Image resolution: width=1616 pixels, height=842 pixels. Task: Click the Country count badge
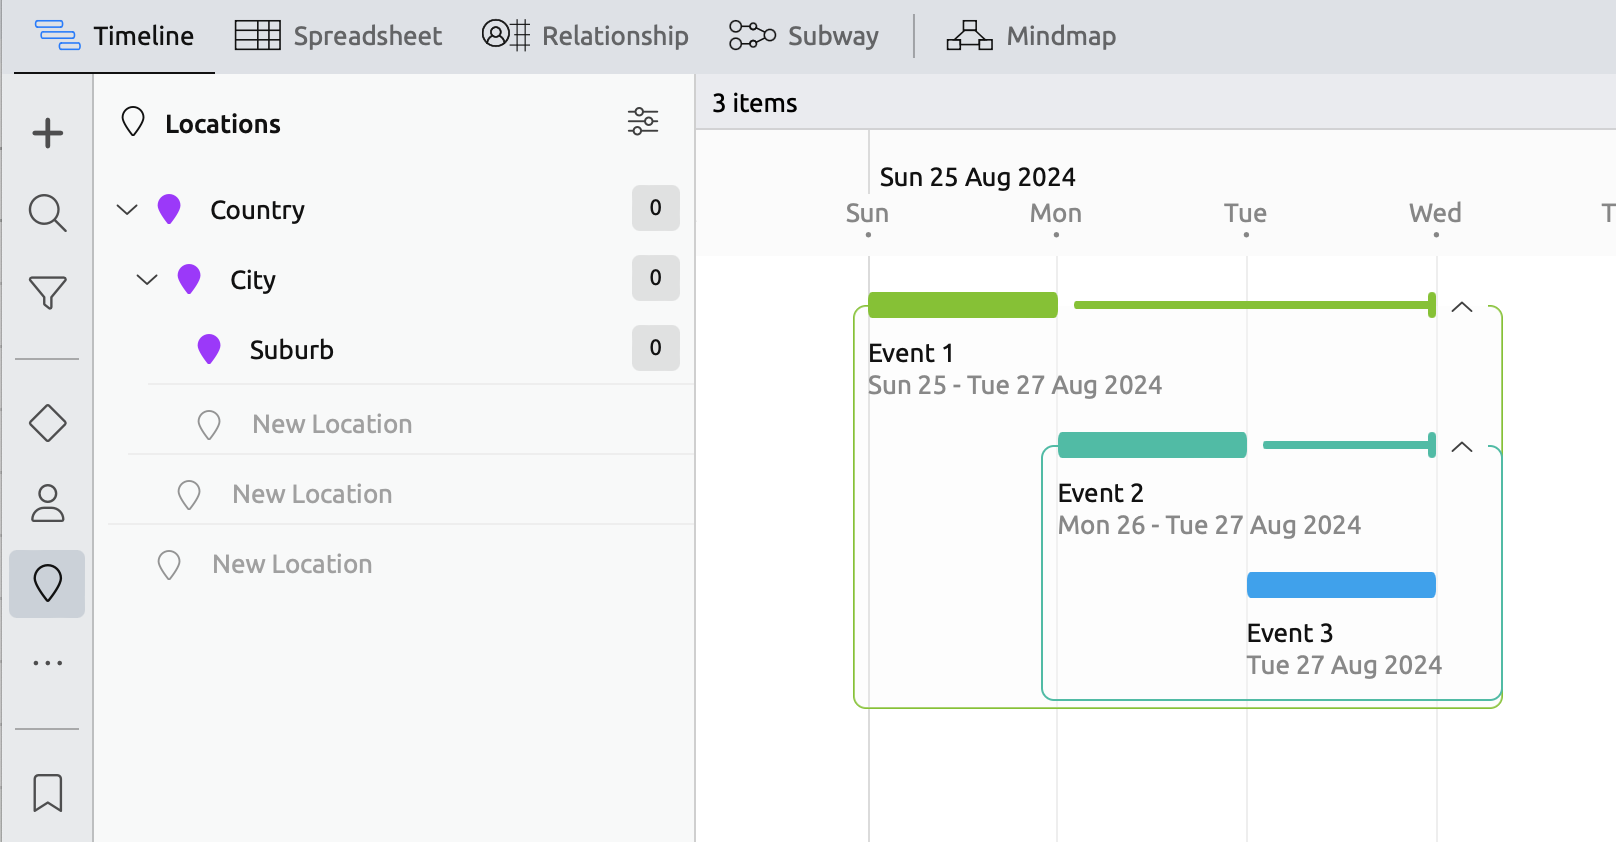[655, 208]
